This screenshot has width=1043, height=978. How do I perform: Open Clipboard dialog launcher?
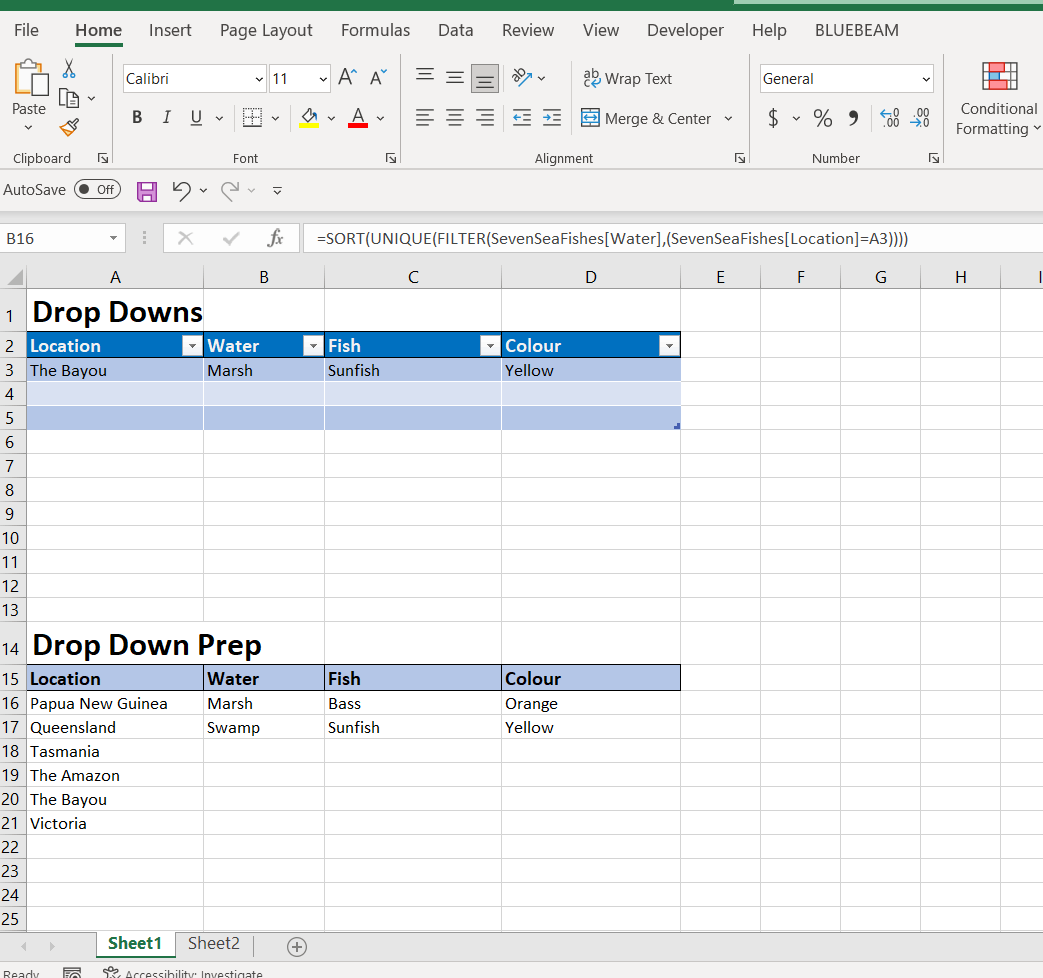[102, 158]
